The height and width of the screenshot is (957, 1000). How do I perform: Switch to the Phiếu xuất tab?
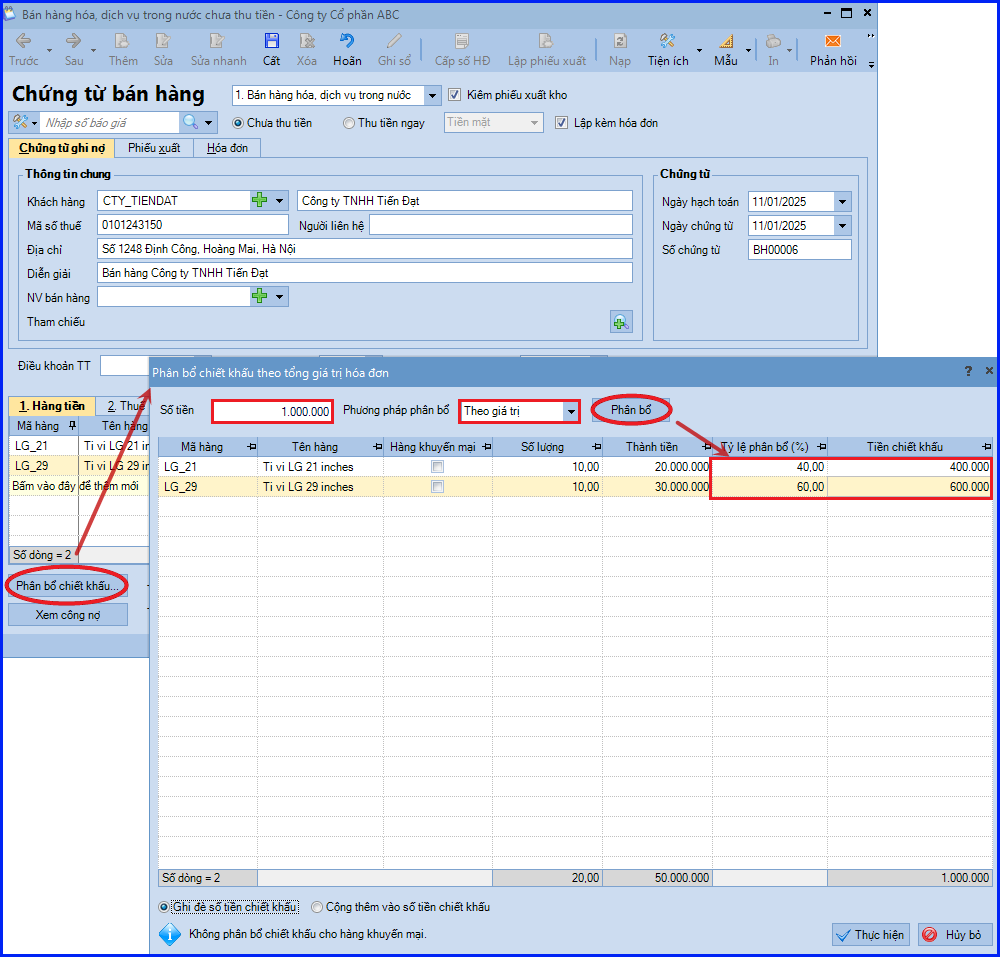tap(154, 148)
